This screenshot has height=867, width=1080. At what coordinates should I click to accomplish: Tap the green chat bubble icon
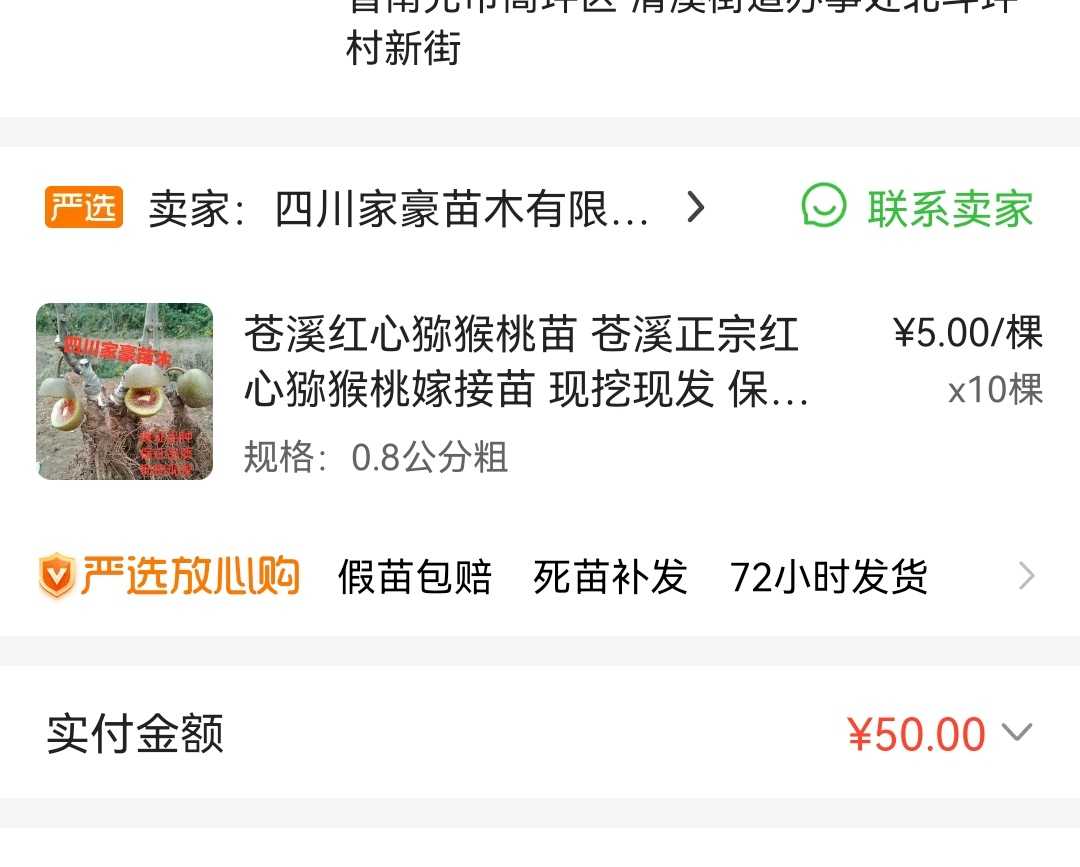tap(824, 205)
